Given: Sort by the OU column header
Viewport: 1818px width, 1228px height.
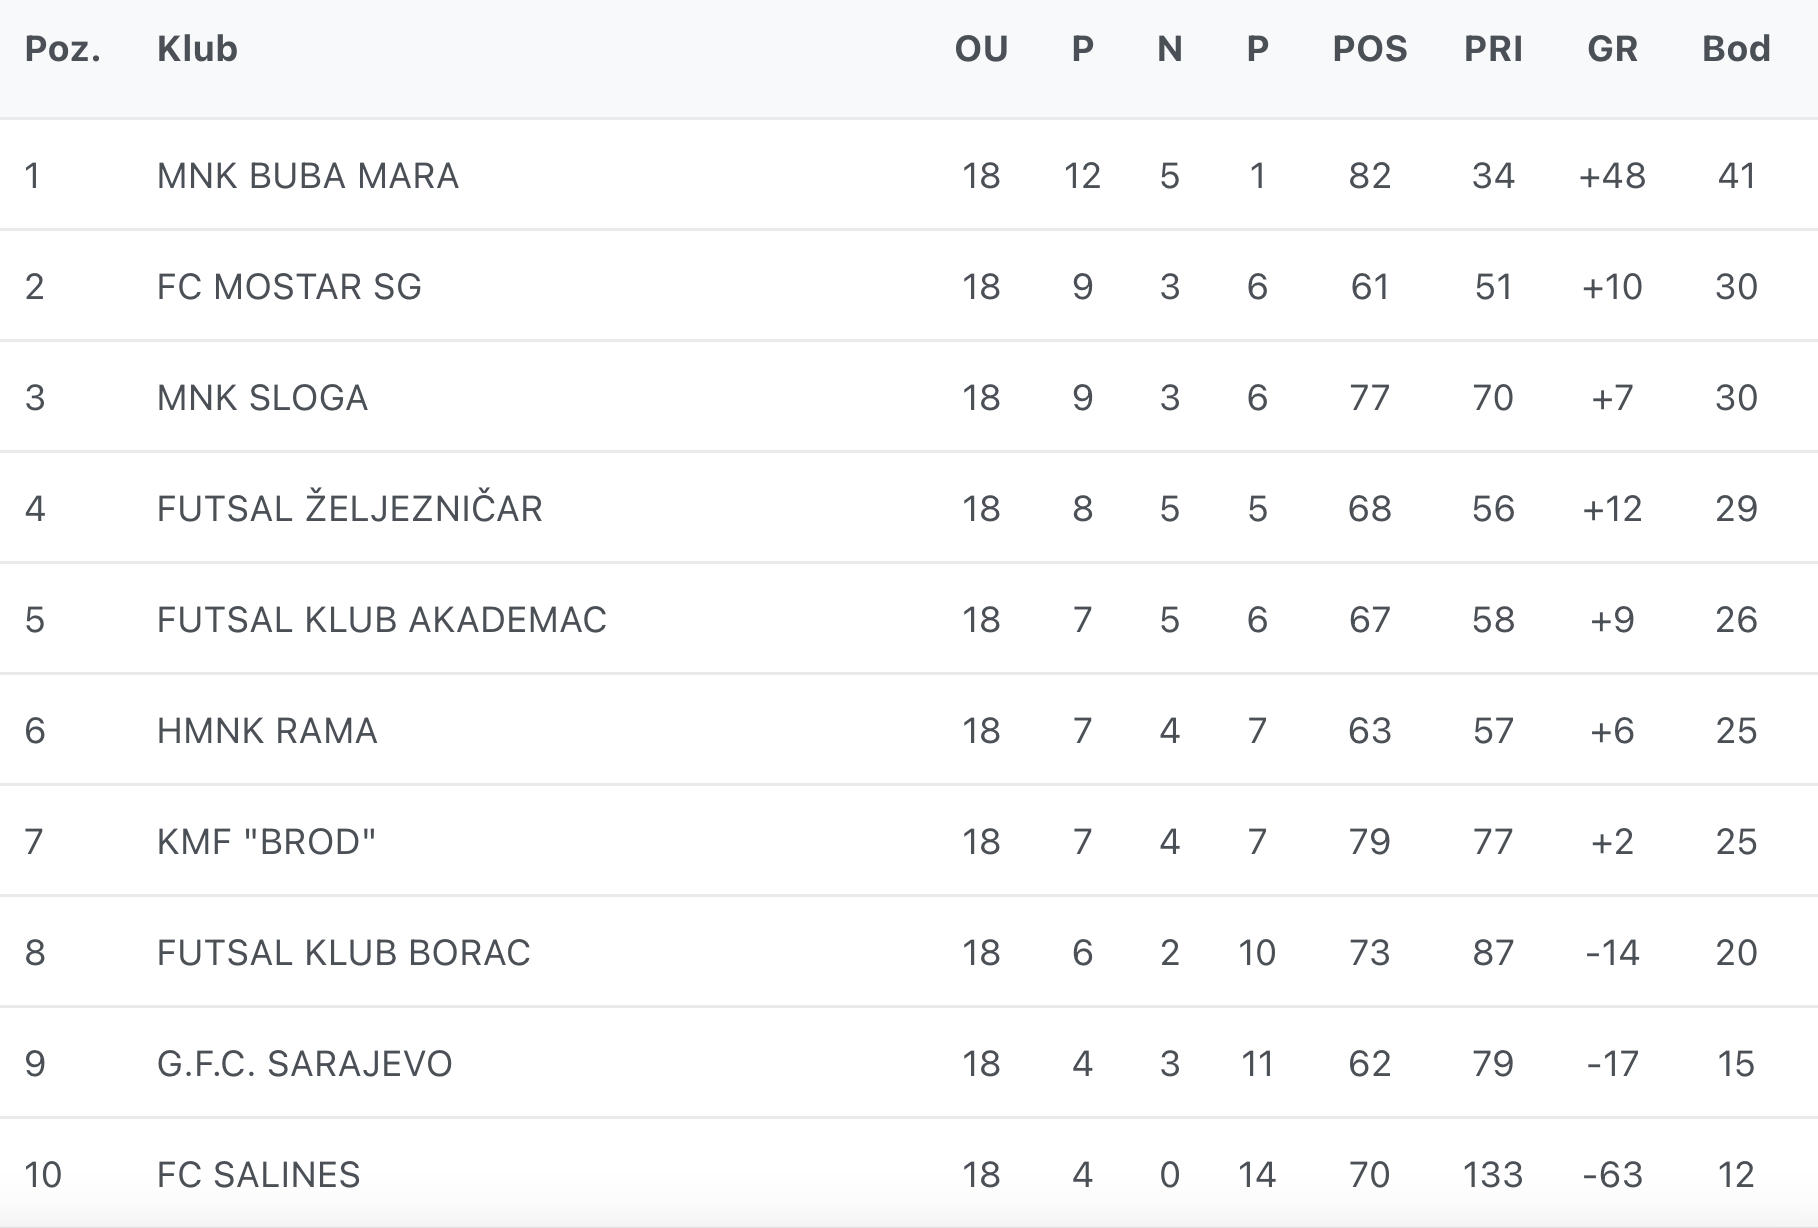Looking at the screenshot, I should [x=981, y=49].
